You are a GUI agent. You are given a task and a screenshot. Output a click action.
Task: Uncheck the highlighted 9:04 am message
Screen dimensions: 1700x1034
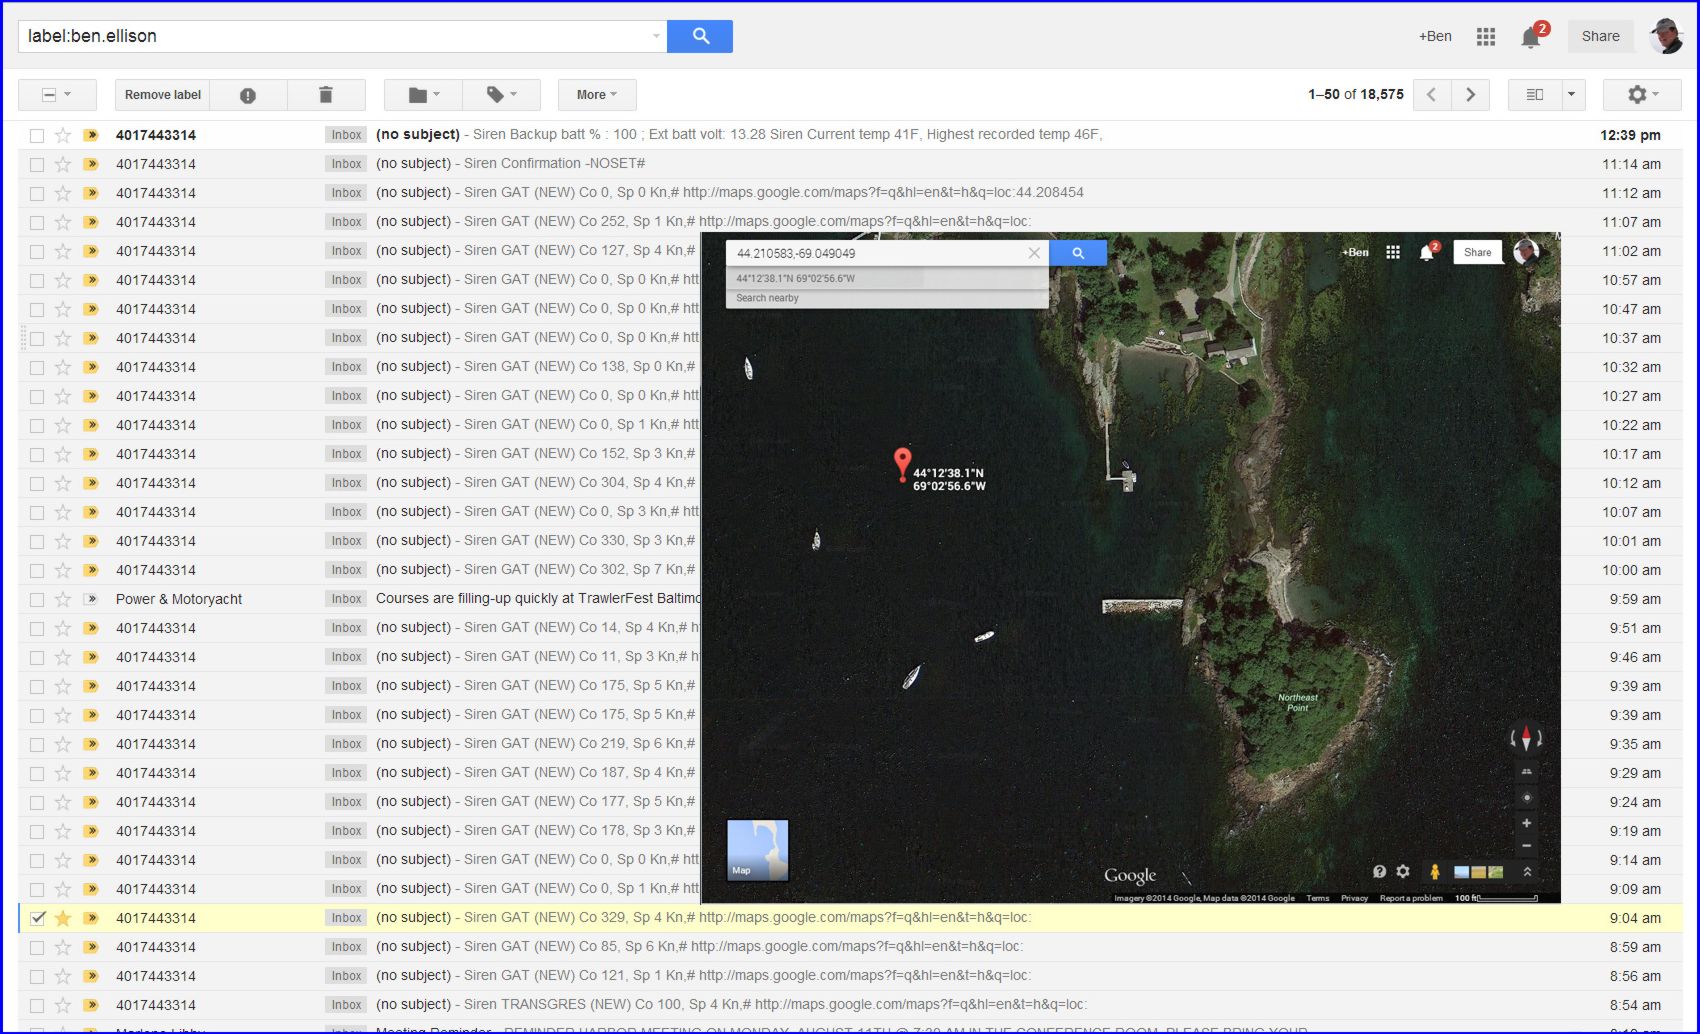click(x=37, y=918)
